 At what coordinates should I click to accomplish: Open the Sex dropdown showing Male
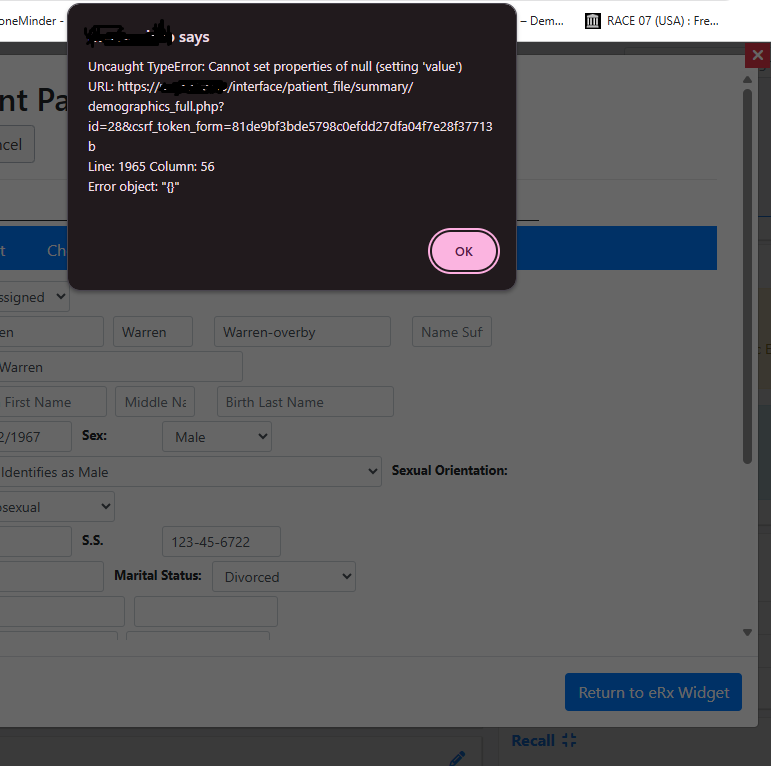pos(216,437)
